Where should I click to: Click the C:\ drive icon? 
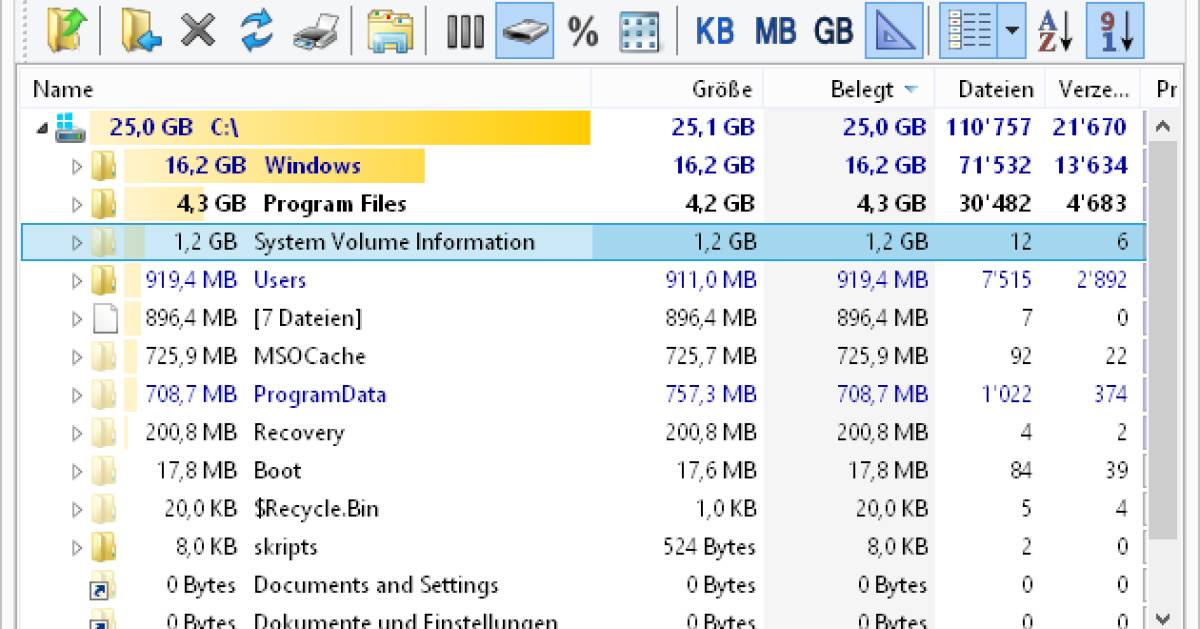pyautogui.click(x=70, y=127)
